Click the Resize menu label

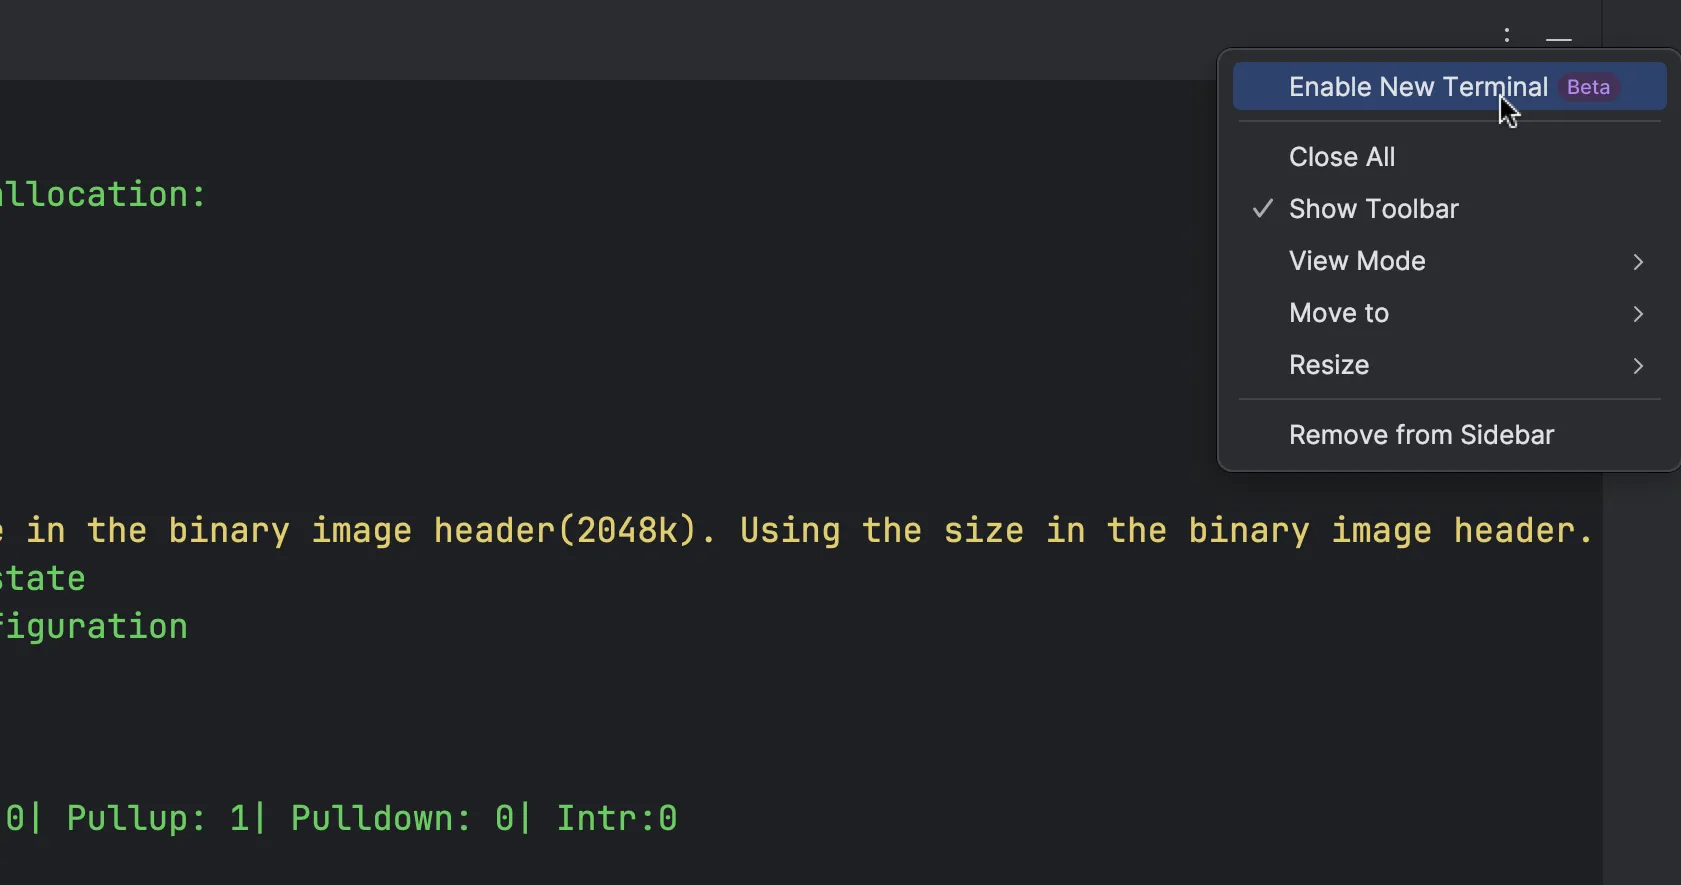[1329, 365]
